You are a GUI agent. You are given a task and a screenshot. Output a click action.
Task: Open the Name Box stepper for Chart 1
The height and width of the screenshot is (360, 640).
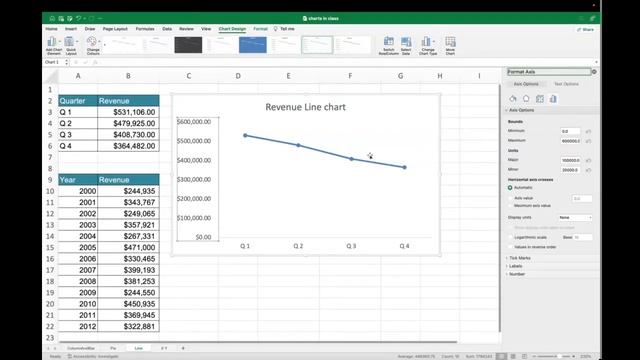click(x=67, y=62)
